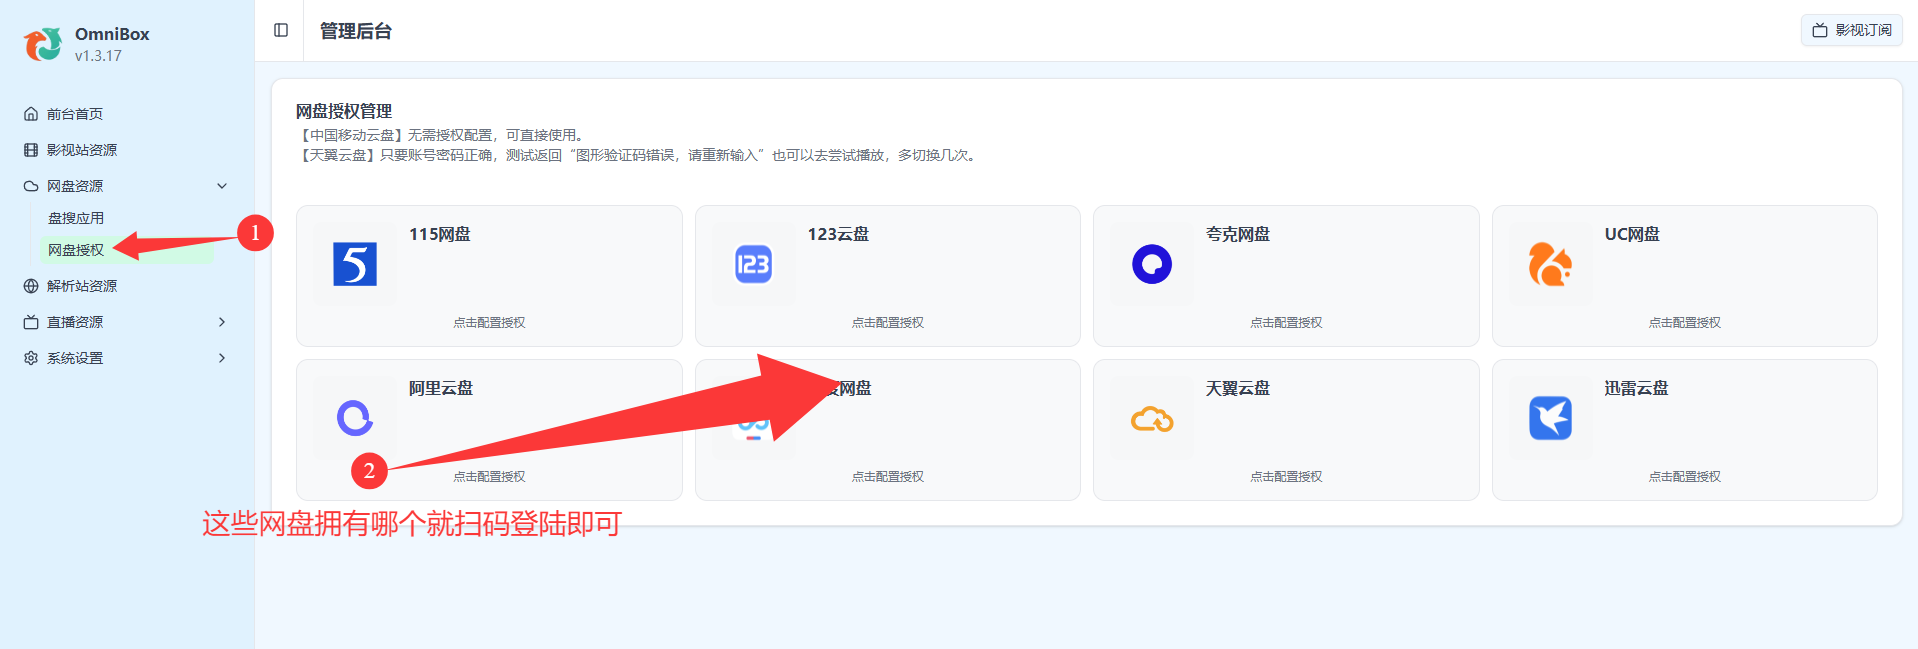The width and height of the screenshot is (1918, 649).
Task: Click the 夸克网盘 title text
Action: click(x=1238, y=234)
